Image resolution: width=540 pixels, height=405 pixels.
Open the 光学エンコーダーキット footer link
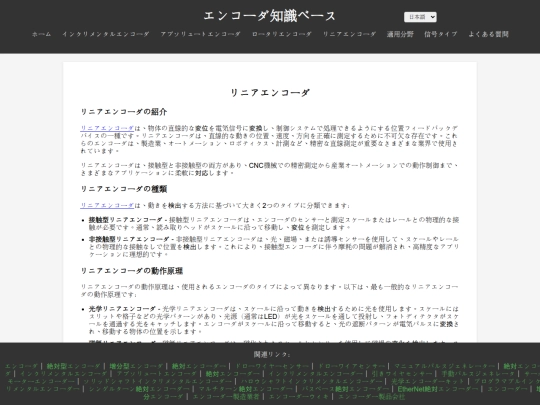coord(428,381)
